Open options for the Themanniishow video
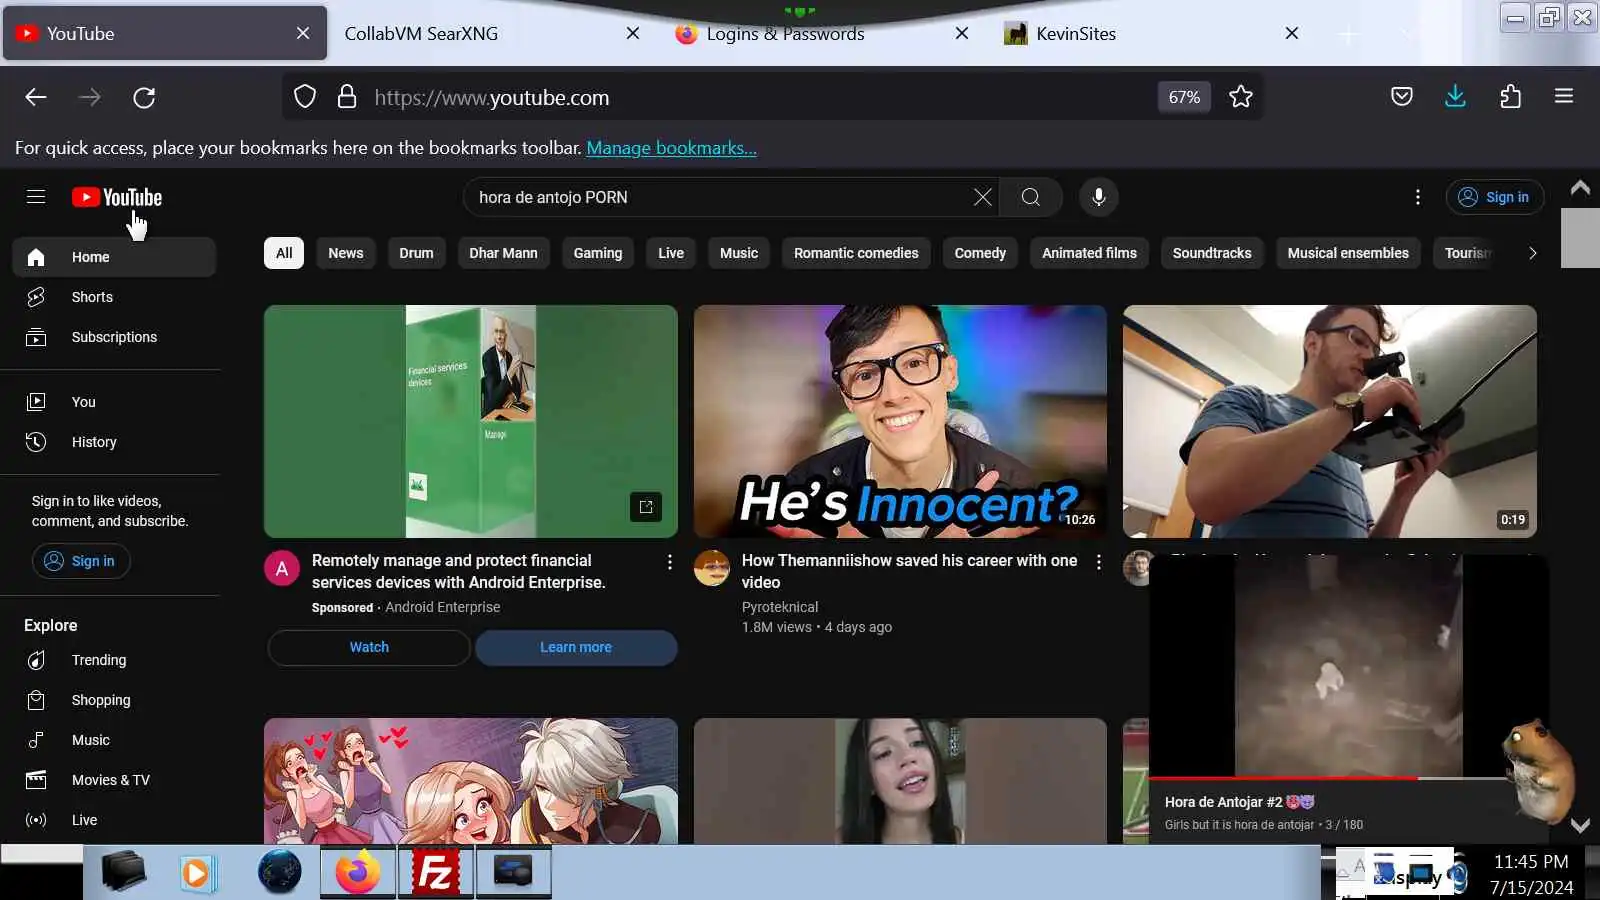Screen dimensions: 1600x900 pos(1099,562)
